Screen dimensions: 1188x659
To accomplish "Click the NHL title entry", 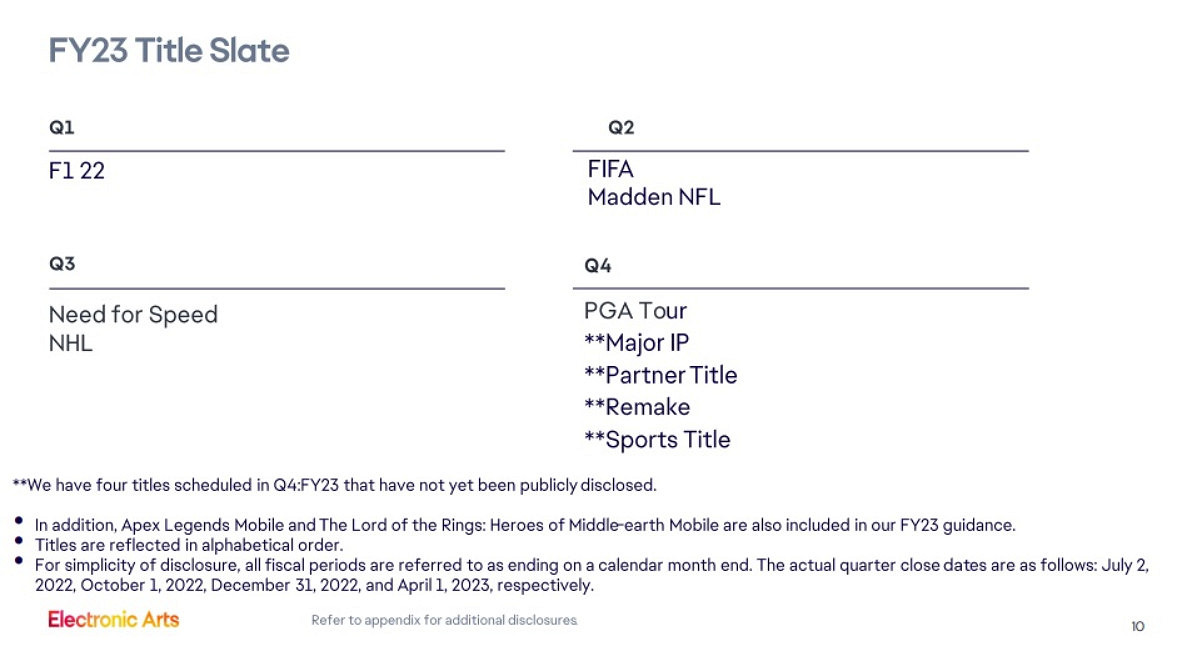I will pos(71,344).
